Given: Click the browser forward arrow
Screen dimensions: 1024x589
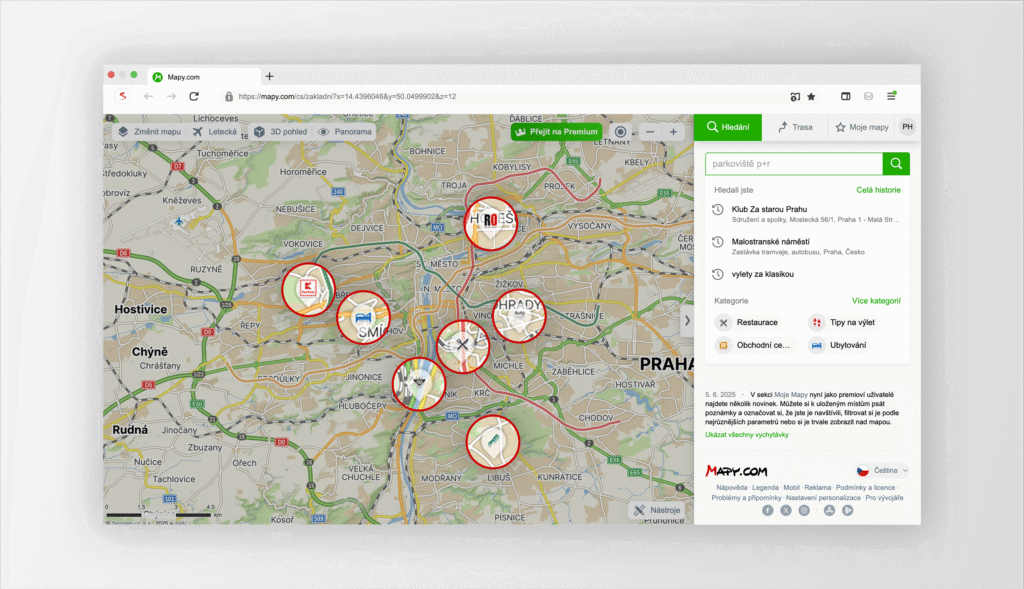Looking at the screenshot, I should [171, 97].
